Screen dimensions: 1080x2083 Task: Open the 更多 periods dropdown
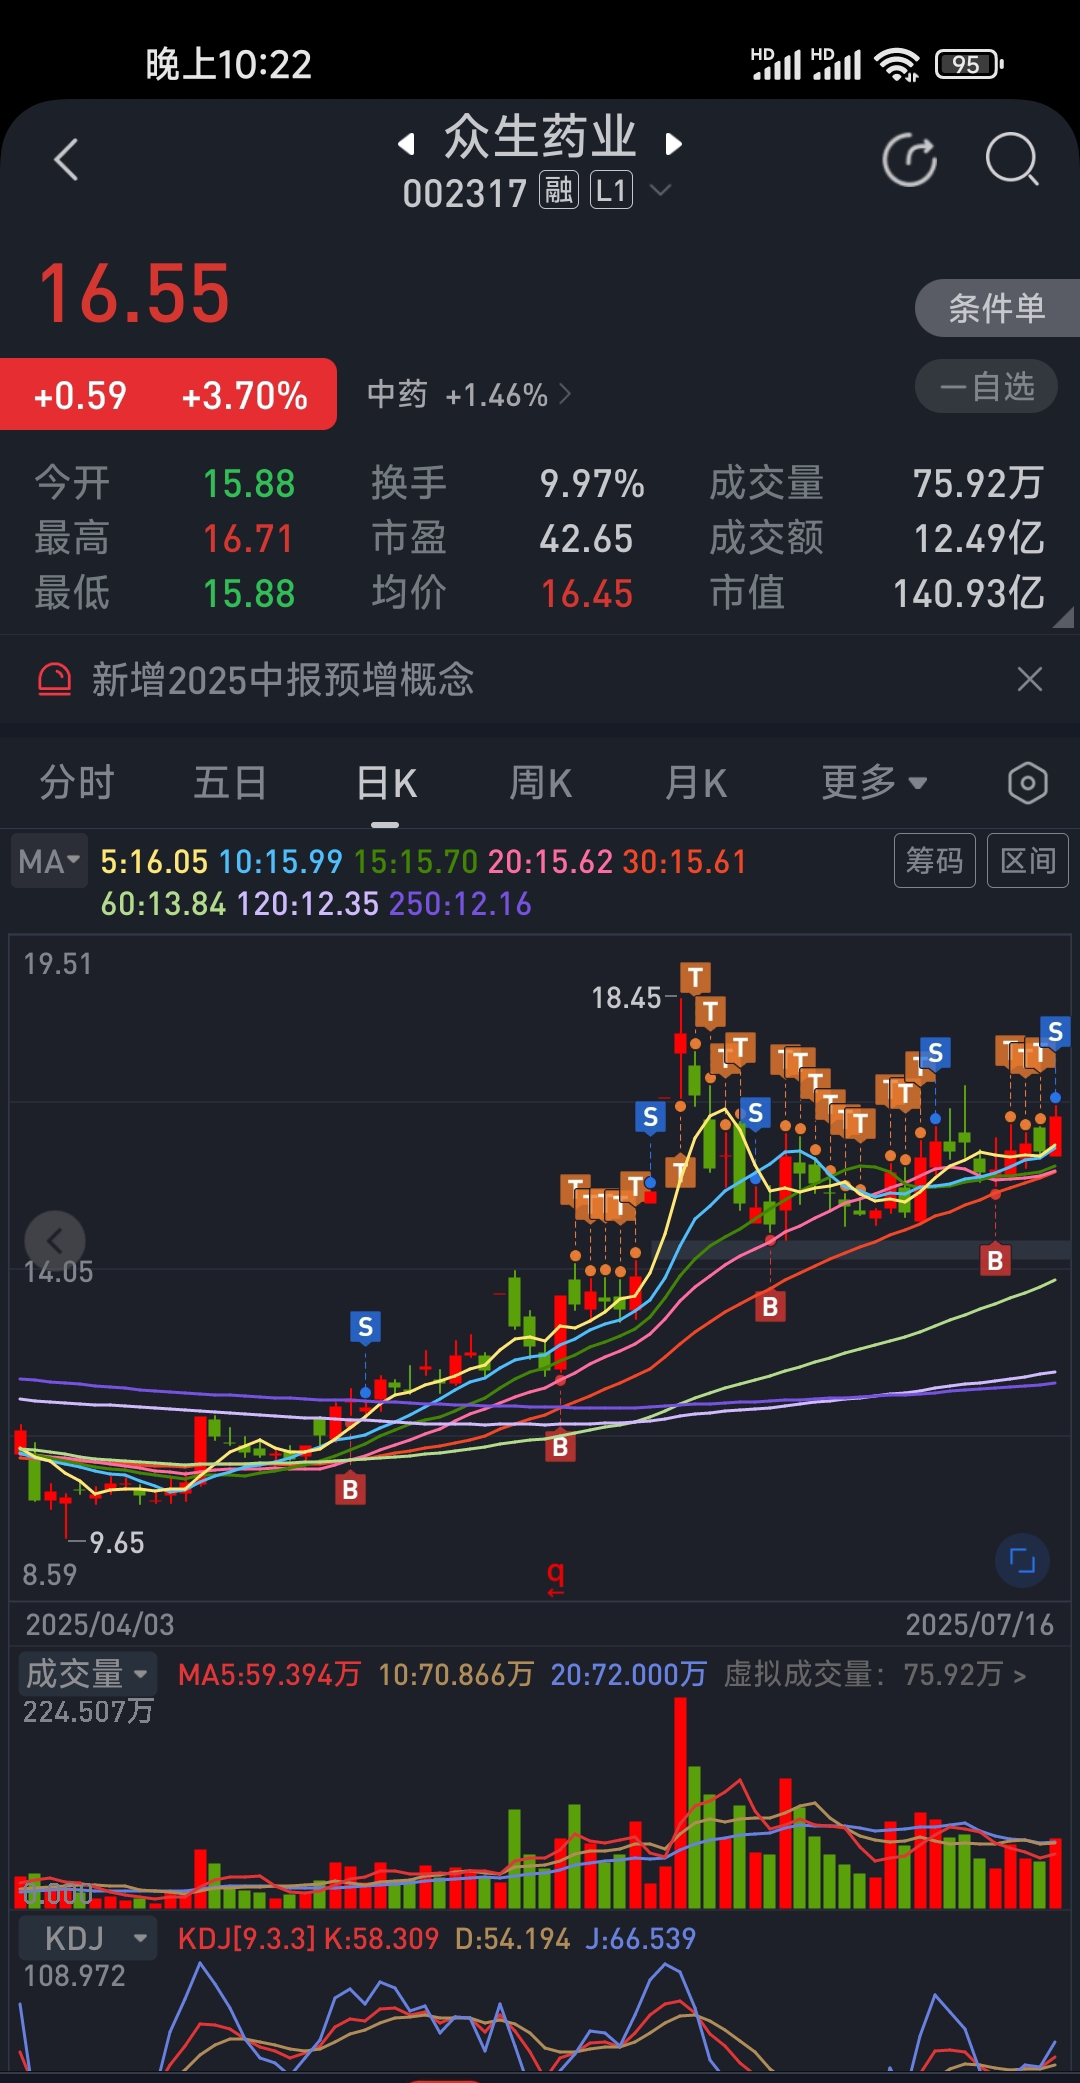coord(874,782)
